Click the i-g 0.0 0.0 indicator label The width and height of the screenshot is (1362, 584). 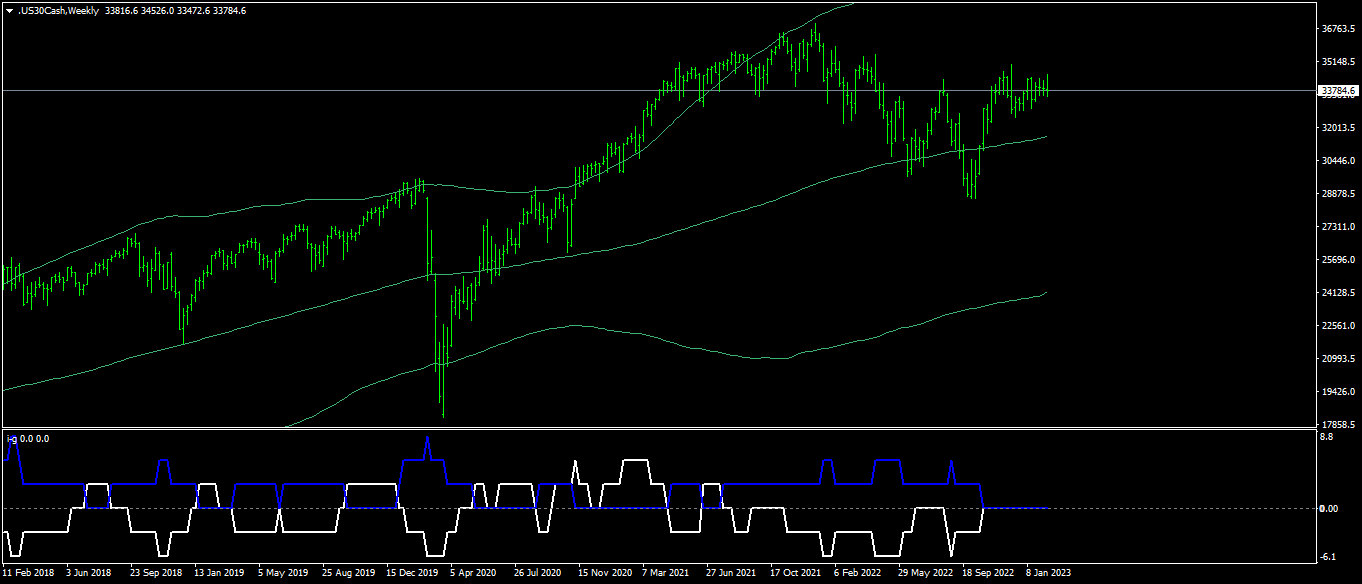click(x=27, y=439)
